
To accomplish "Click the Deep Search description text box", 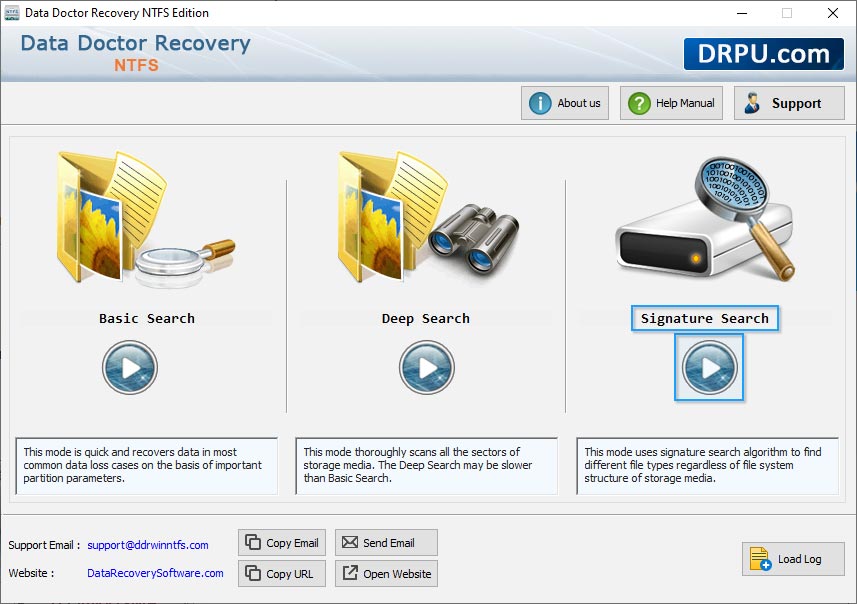I will coord(426,466).
